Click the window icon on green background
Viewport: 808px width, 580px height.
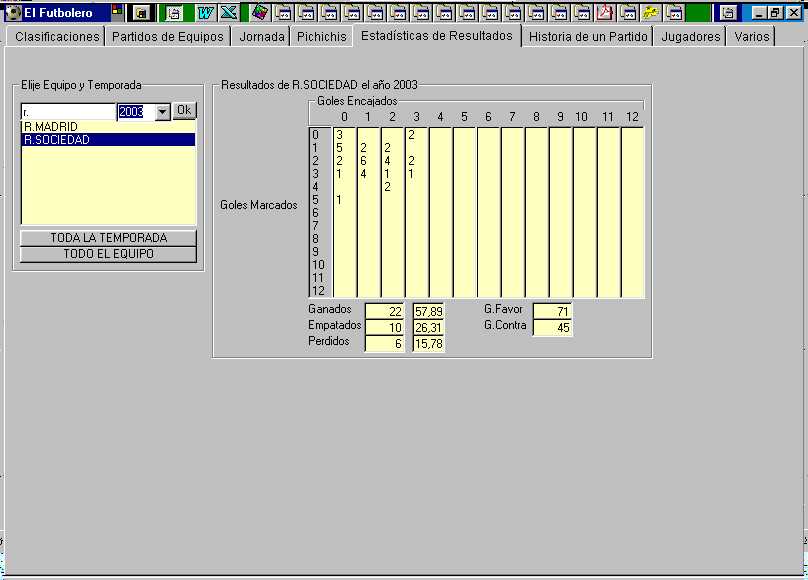coord(174,13)
